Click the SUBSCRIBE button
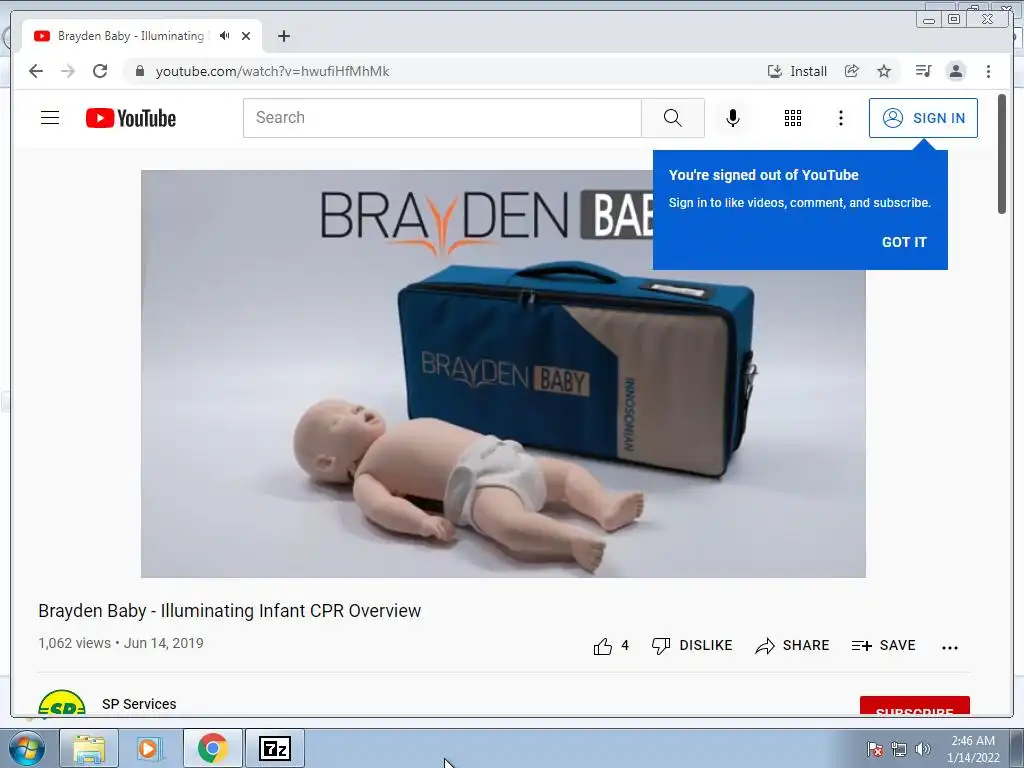This screenshot has width=1024, height=768. pyautogui.click(x=914, y=706)
